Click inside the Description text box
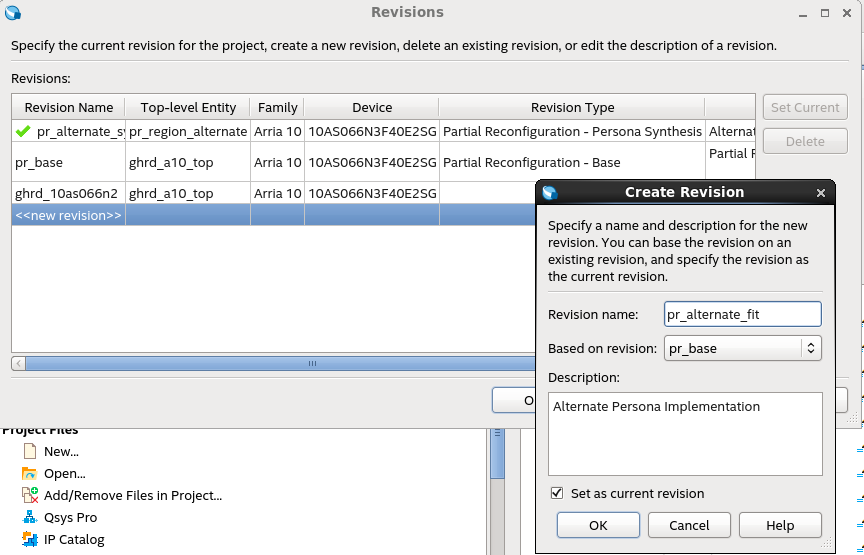This screenshot has height=555, width=864. pyautogui.click(x=685, y=433)
